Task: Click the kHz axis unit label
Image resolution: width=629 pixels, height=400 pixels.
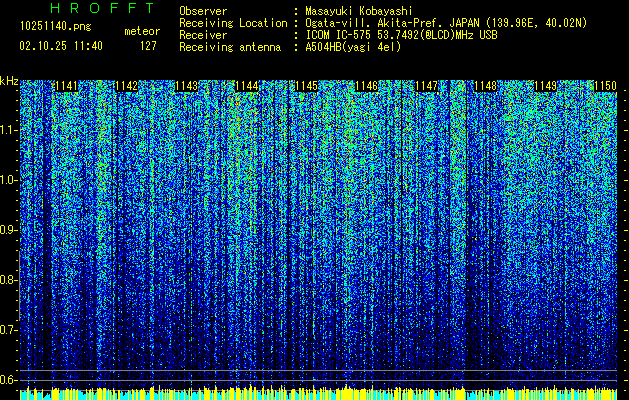Action: (x=9, y=81)
